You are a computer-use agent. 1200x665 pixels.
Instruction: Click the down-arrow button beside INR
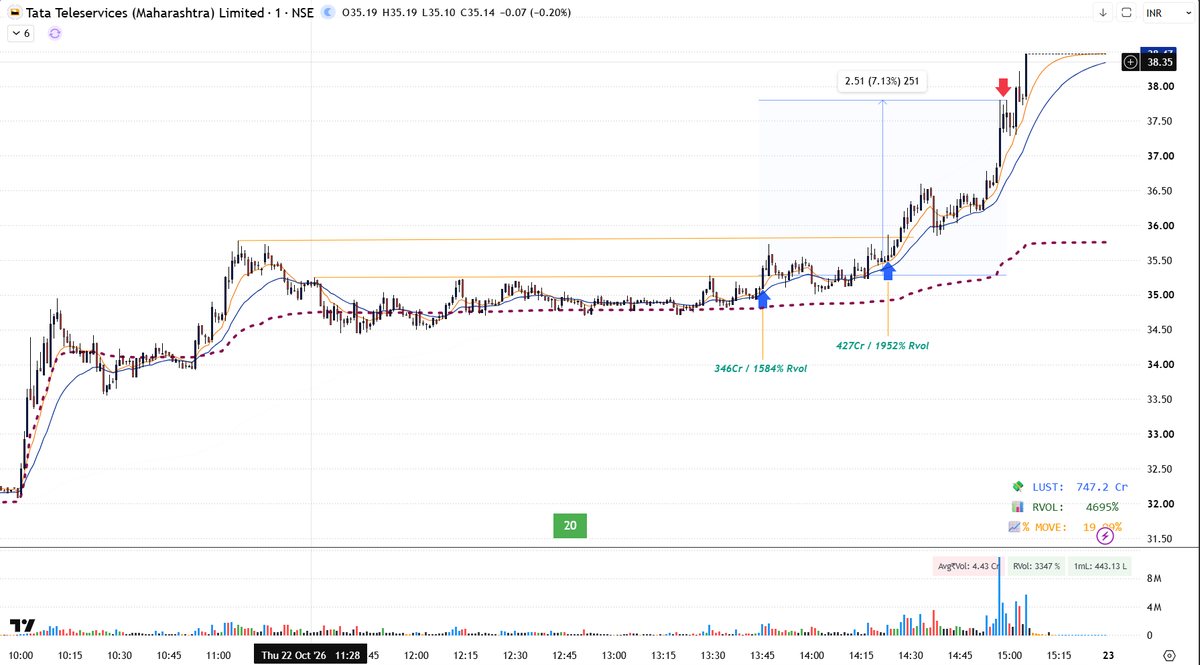click(1102, 12)
